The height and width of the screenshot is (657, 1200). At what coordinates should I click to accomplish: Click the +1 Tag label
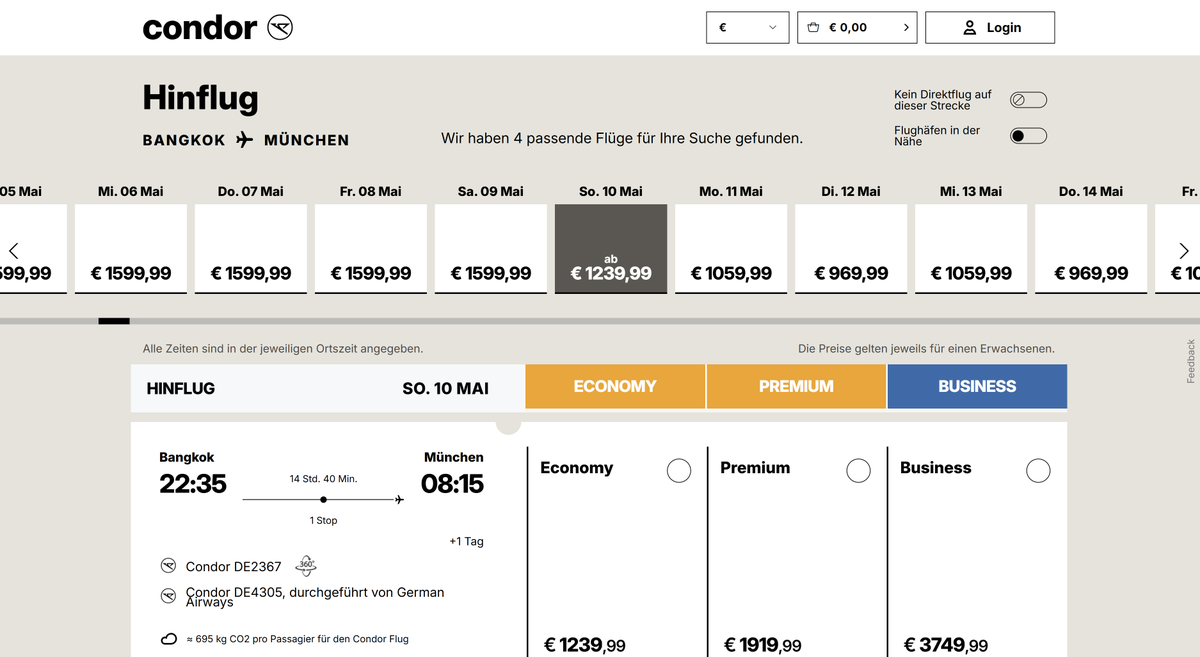[x=466, y=541]
